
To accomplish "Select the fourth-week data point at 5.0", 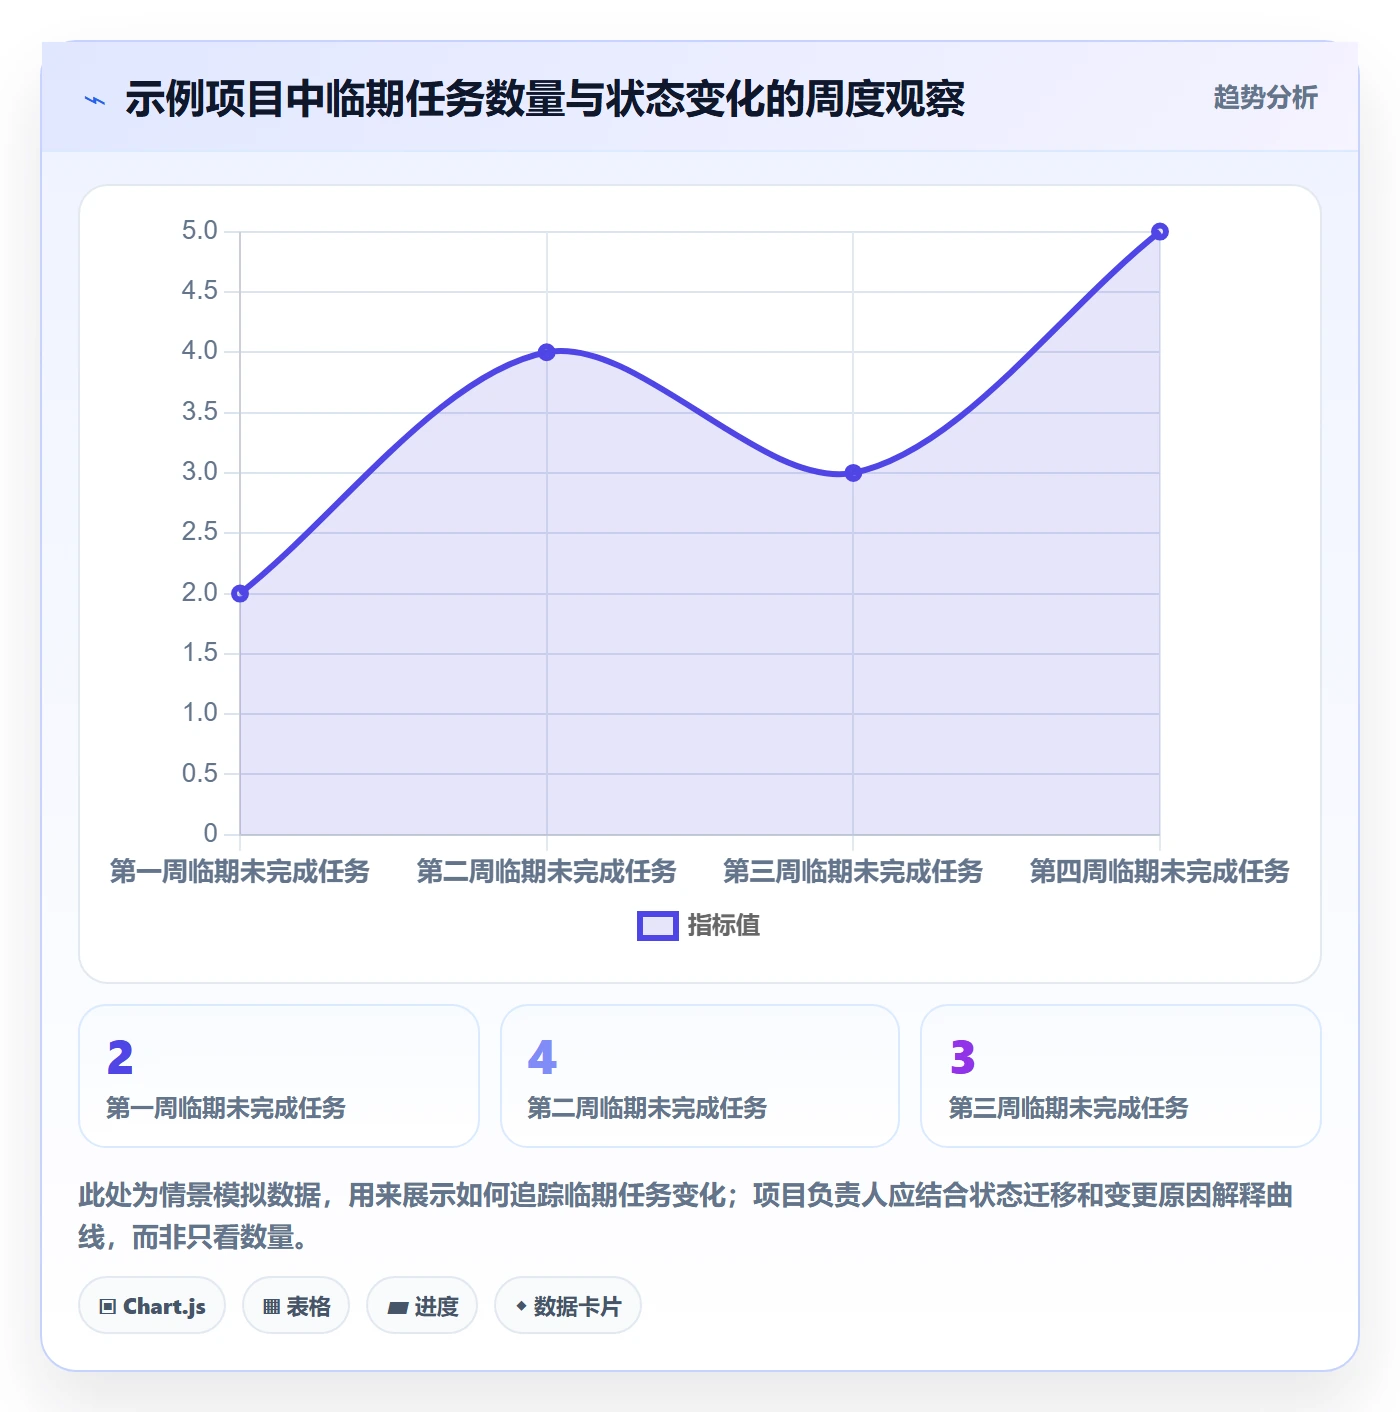I will 1160,231.
